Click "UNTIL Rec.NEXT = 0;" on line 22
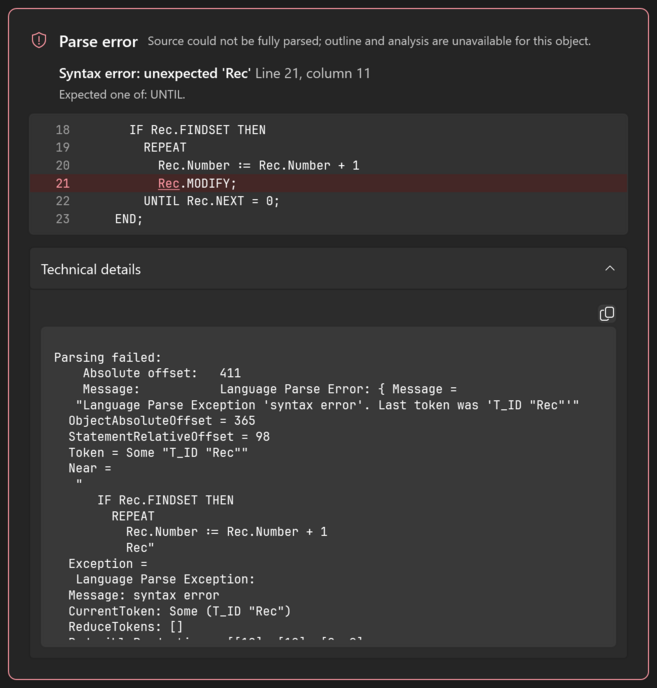This screenshot has width=657, height=688. pyautogui.click(x=212, y=201)
